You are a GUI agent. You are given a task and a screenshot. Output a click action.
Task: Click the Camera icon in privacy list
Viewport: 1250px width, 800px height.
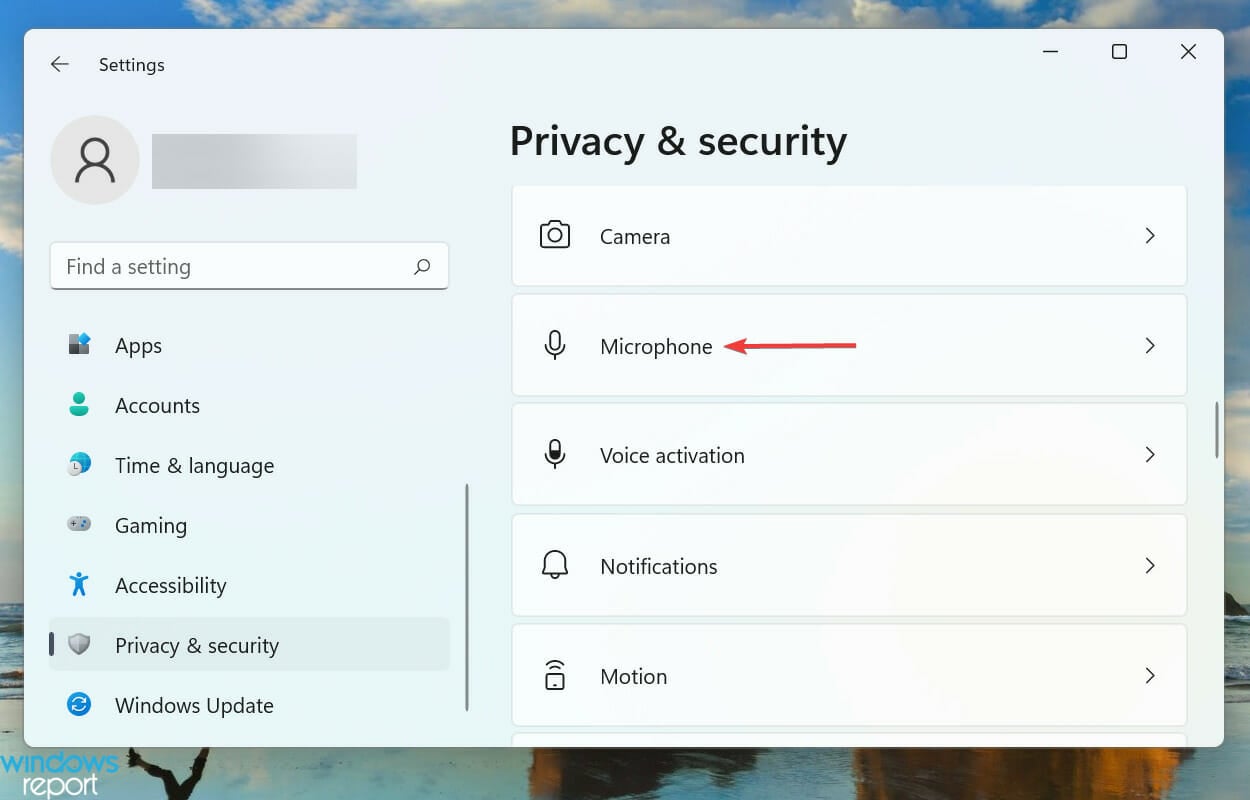pyautogui.click(x=555, y=235)
